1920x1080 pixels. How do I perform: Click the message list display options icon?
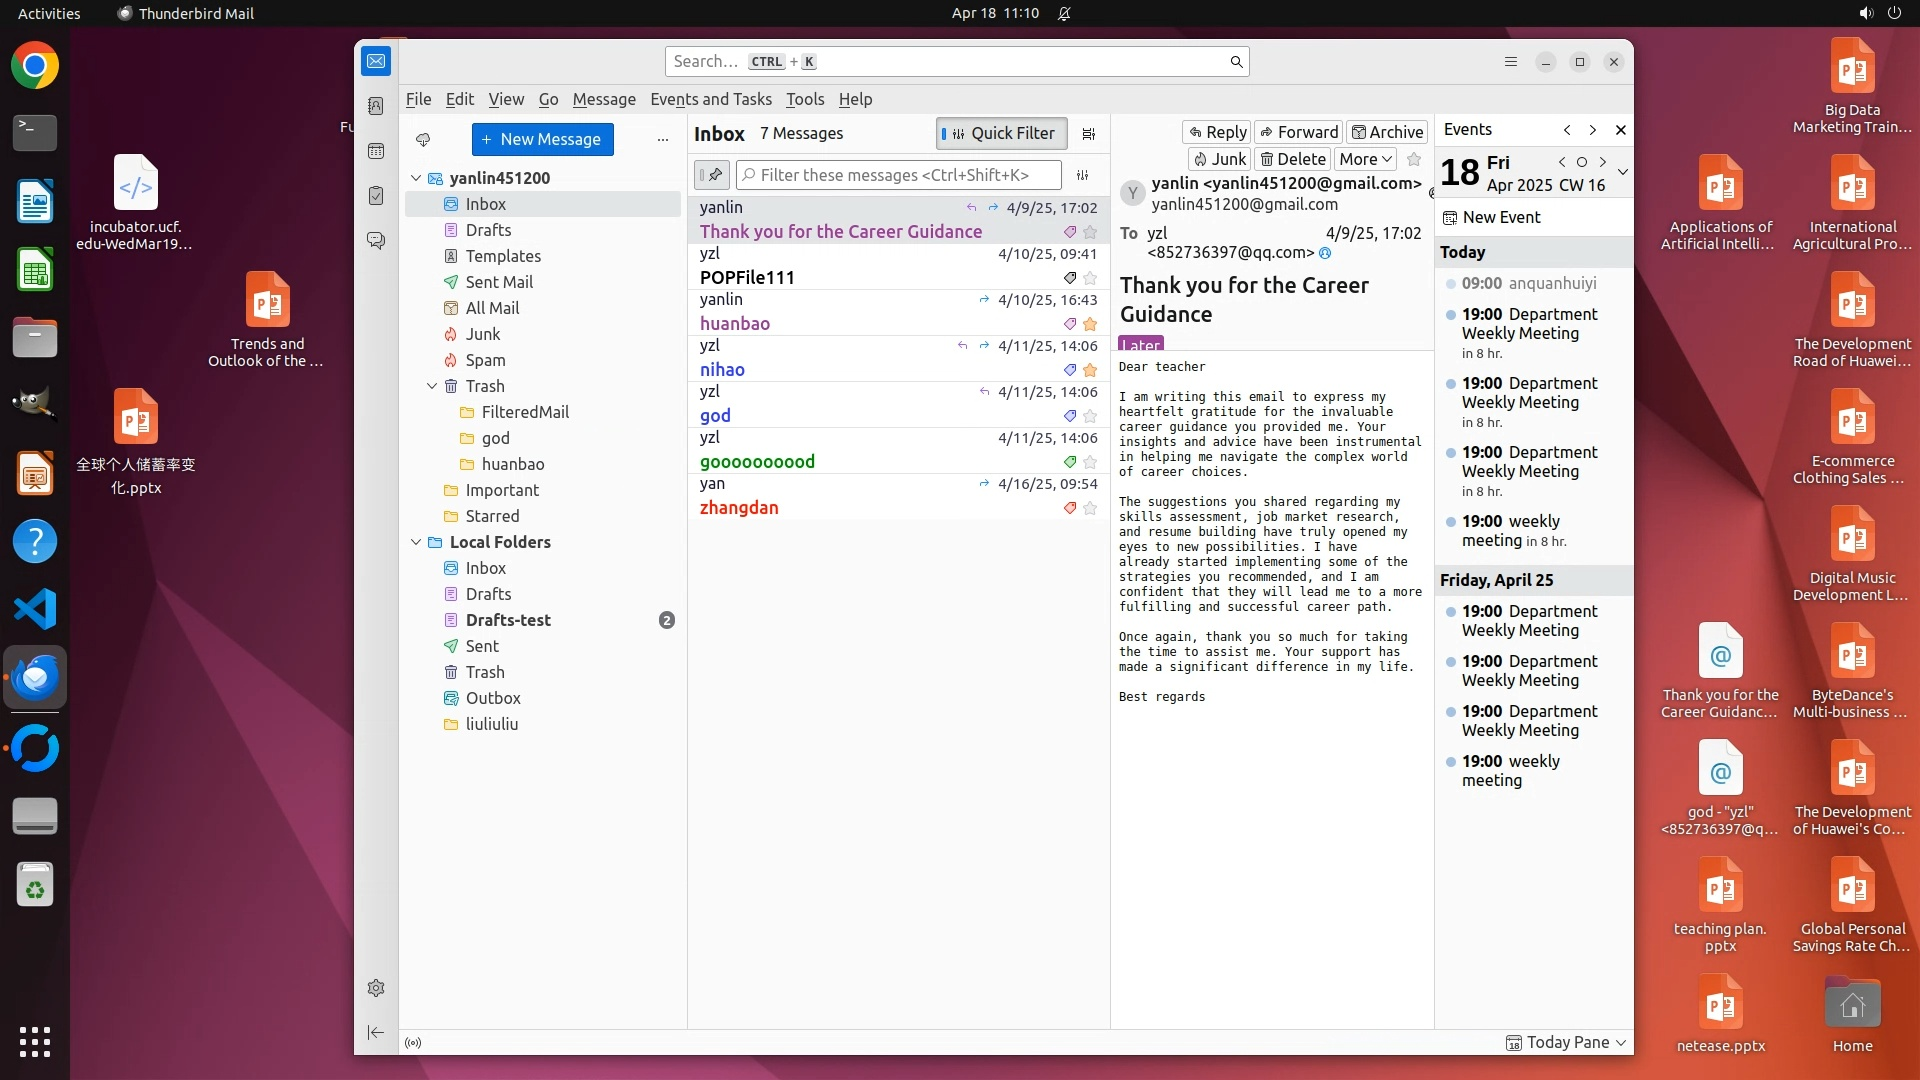(x=1089, y=134)
